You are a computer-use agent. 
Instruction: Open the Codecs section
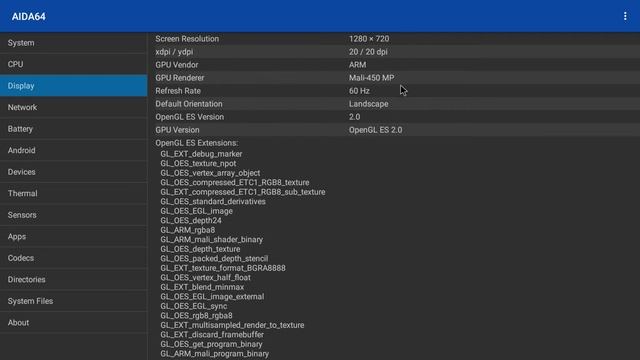(x=73, y=258)
